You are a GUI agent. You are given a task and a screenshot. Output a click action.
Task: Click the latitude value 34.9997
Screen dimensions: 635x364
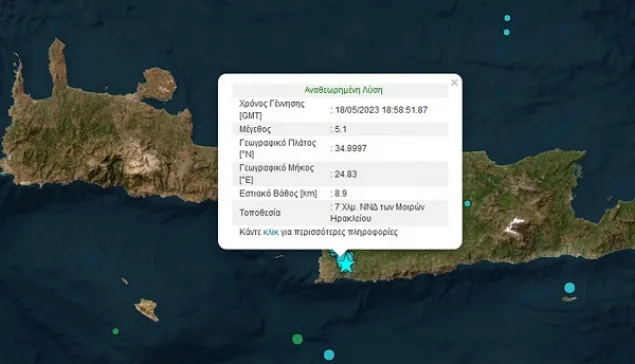click(351, 148)
